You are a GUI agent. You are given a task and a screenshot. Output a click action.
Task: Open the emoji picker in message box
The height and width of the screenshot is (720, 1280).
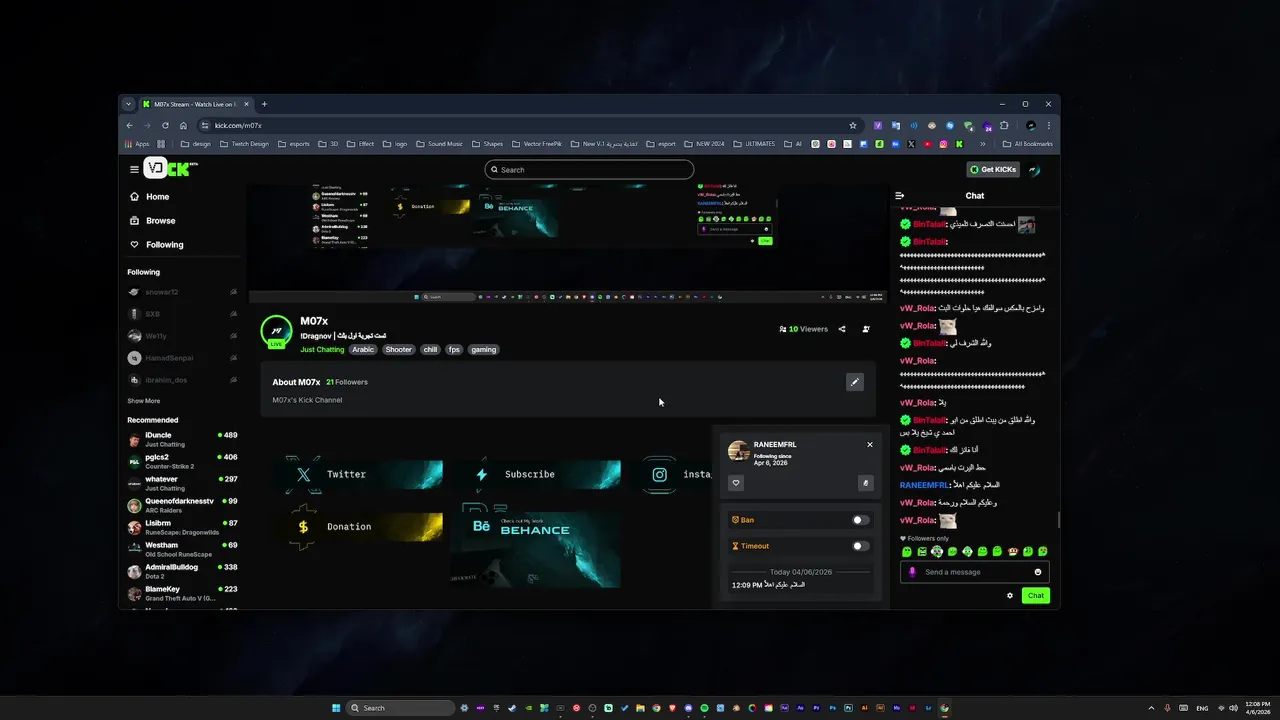coord(1038,572)
